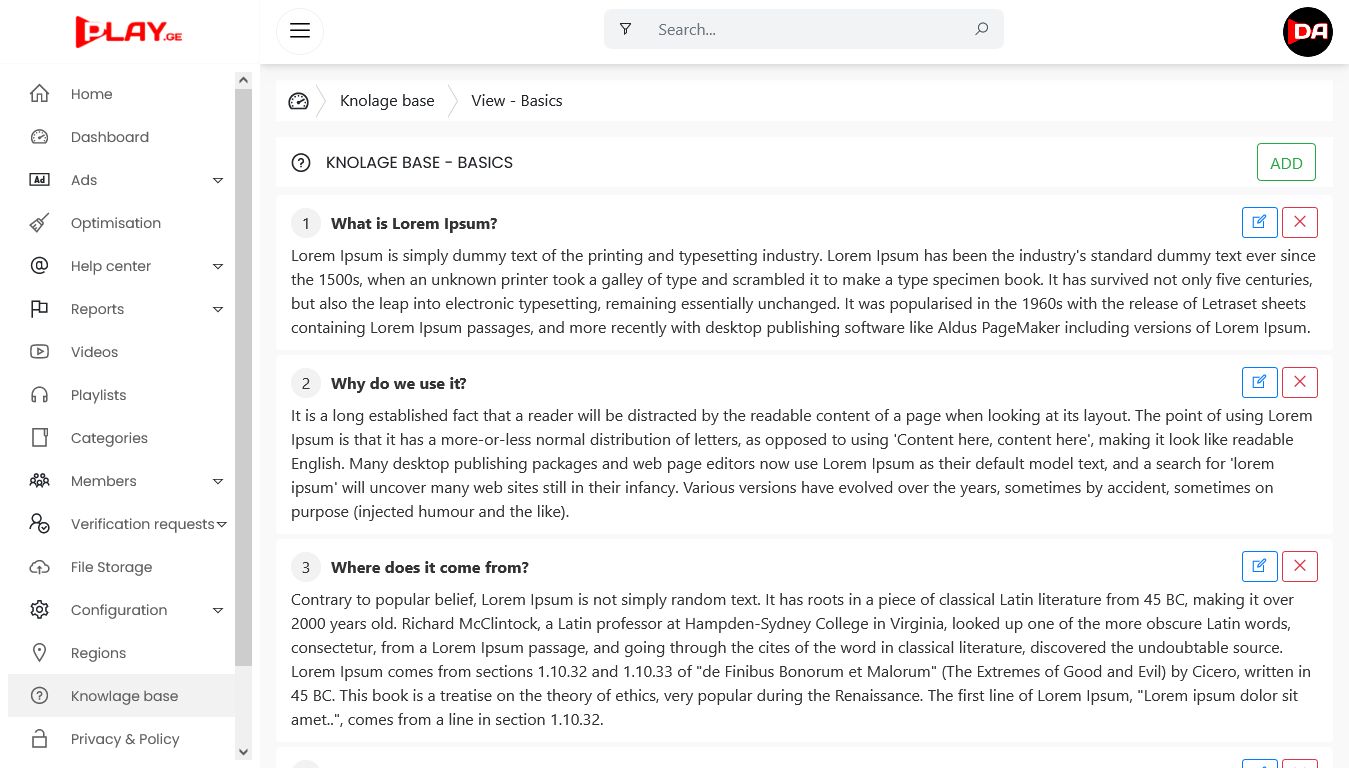Edit the 'What is Lorem Ipsum?' entry

pos(1259,222)
